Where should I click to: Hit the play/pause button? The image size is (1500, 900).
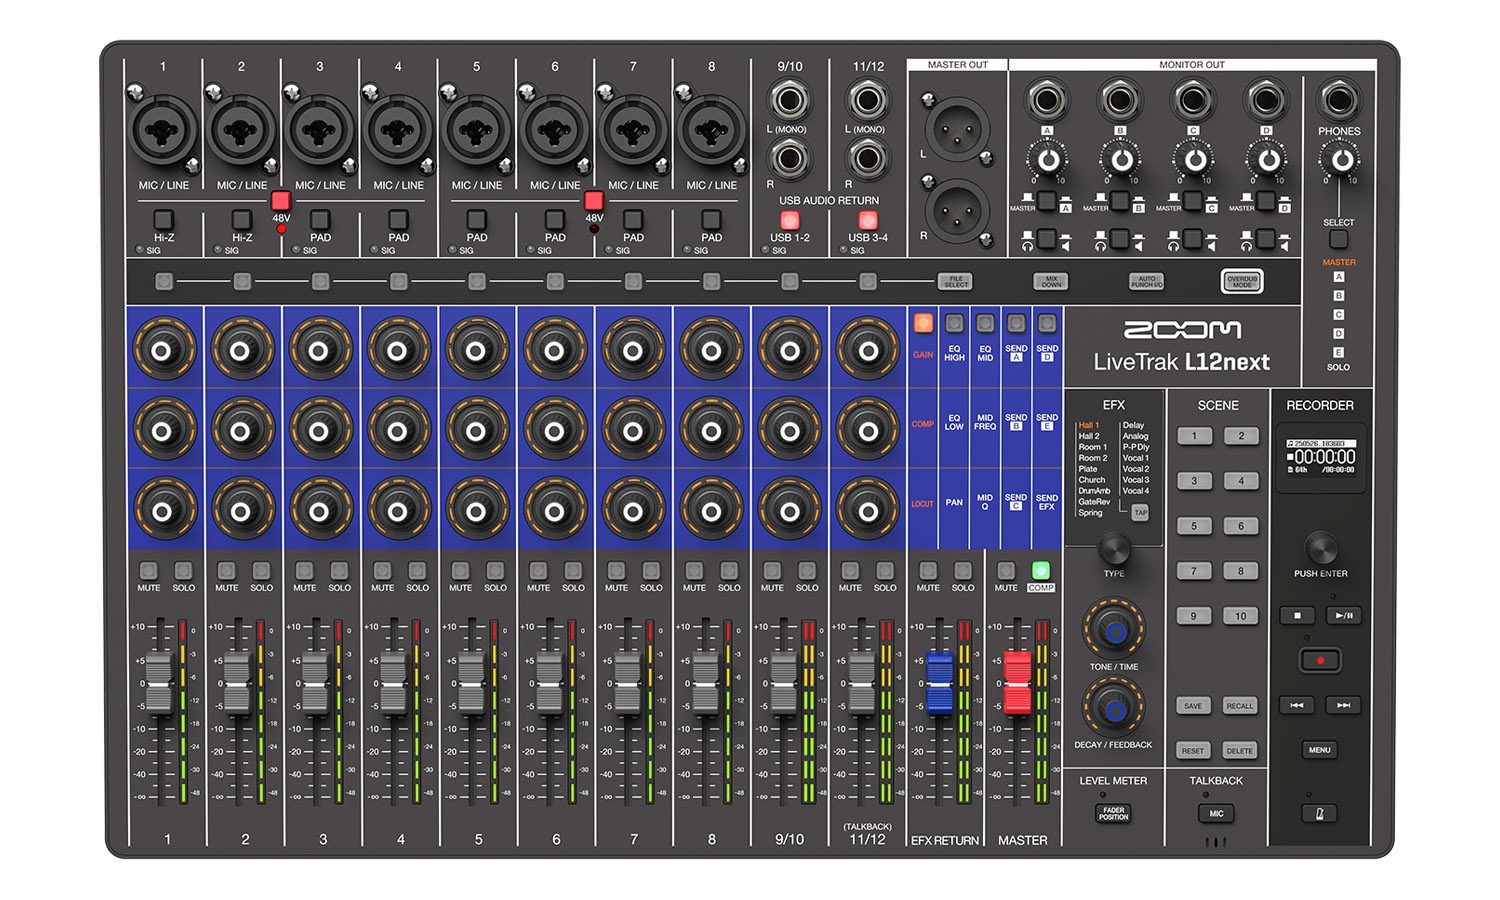1344,616
